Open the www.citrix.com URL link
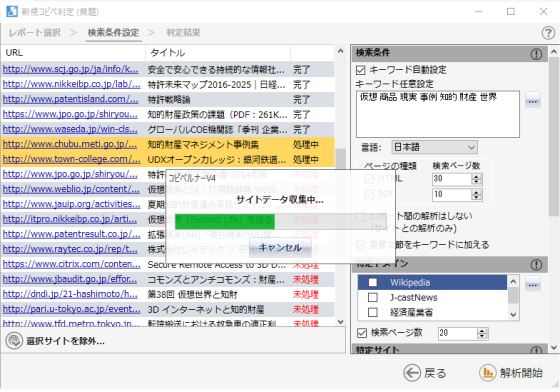Viewport: 560px width, 392px height. tap(71, 264)
